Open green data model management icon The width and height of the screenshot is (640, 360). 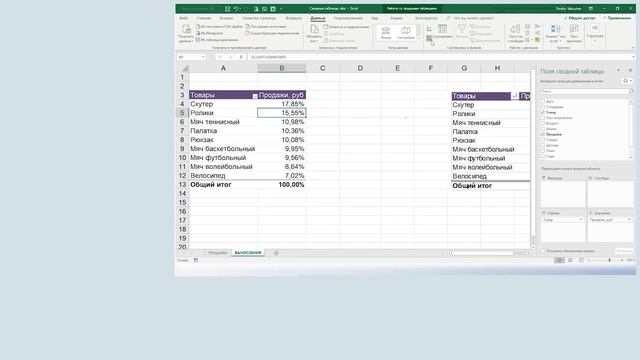538,40
